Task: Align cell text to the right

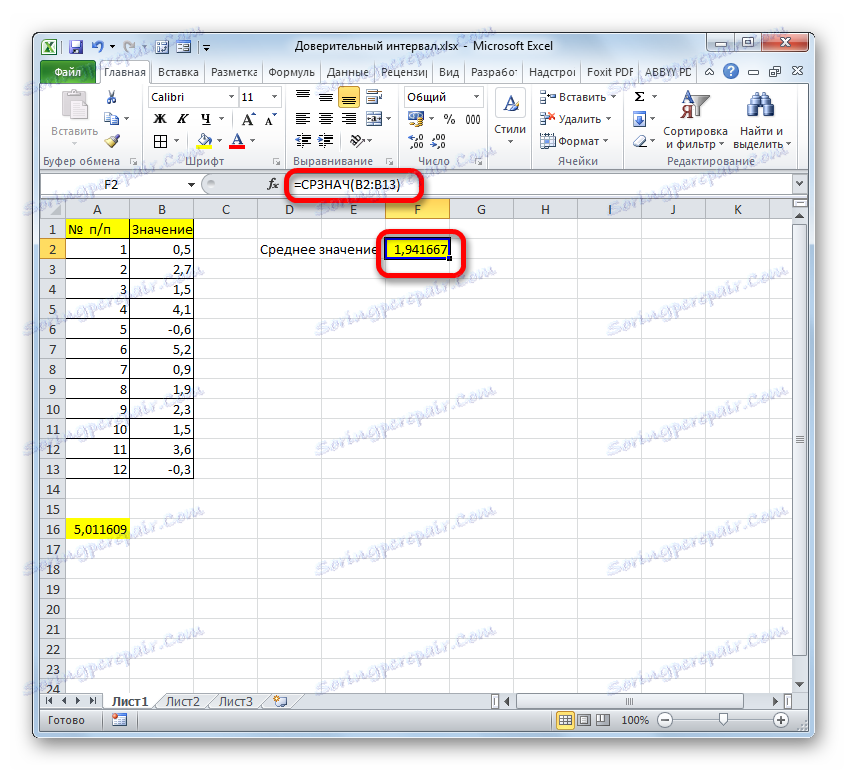Action: click(x=349, y=119)
